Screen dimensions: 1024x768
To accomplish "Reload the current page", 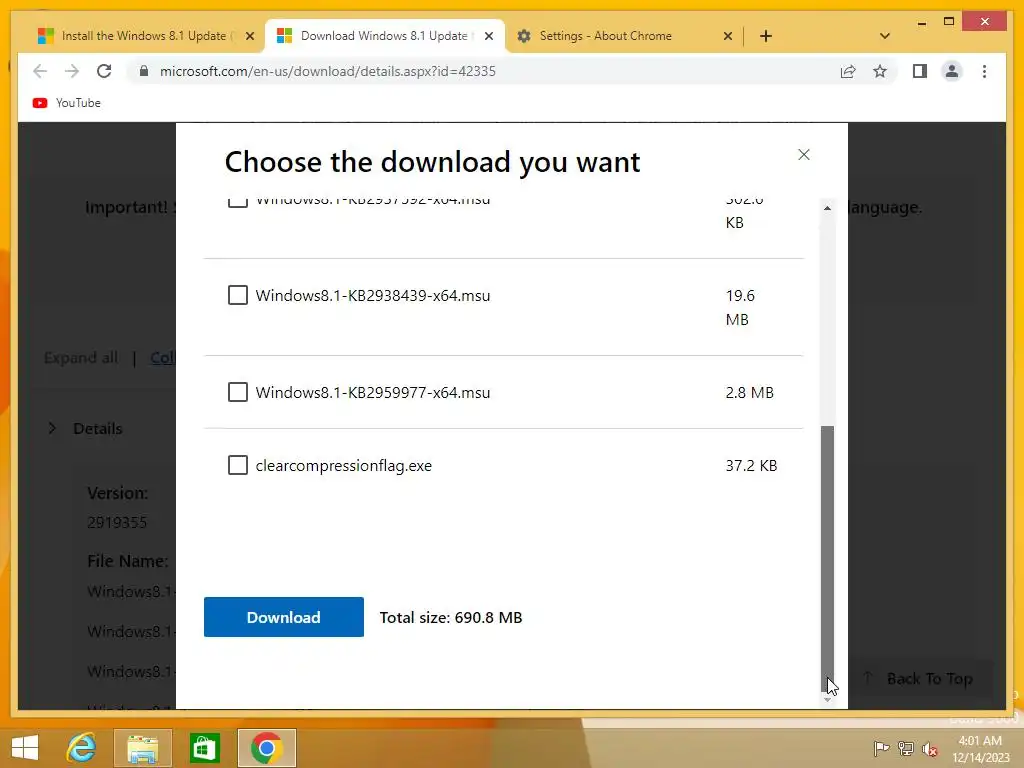I will [x=104, y=71].
